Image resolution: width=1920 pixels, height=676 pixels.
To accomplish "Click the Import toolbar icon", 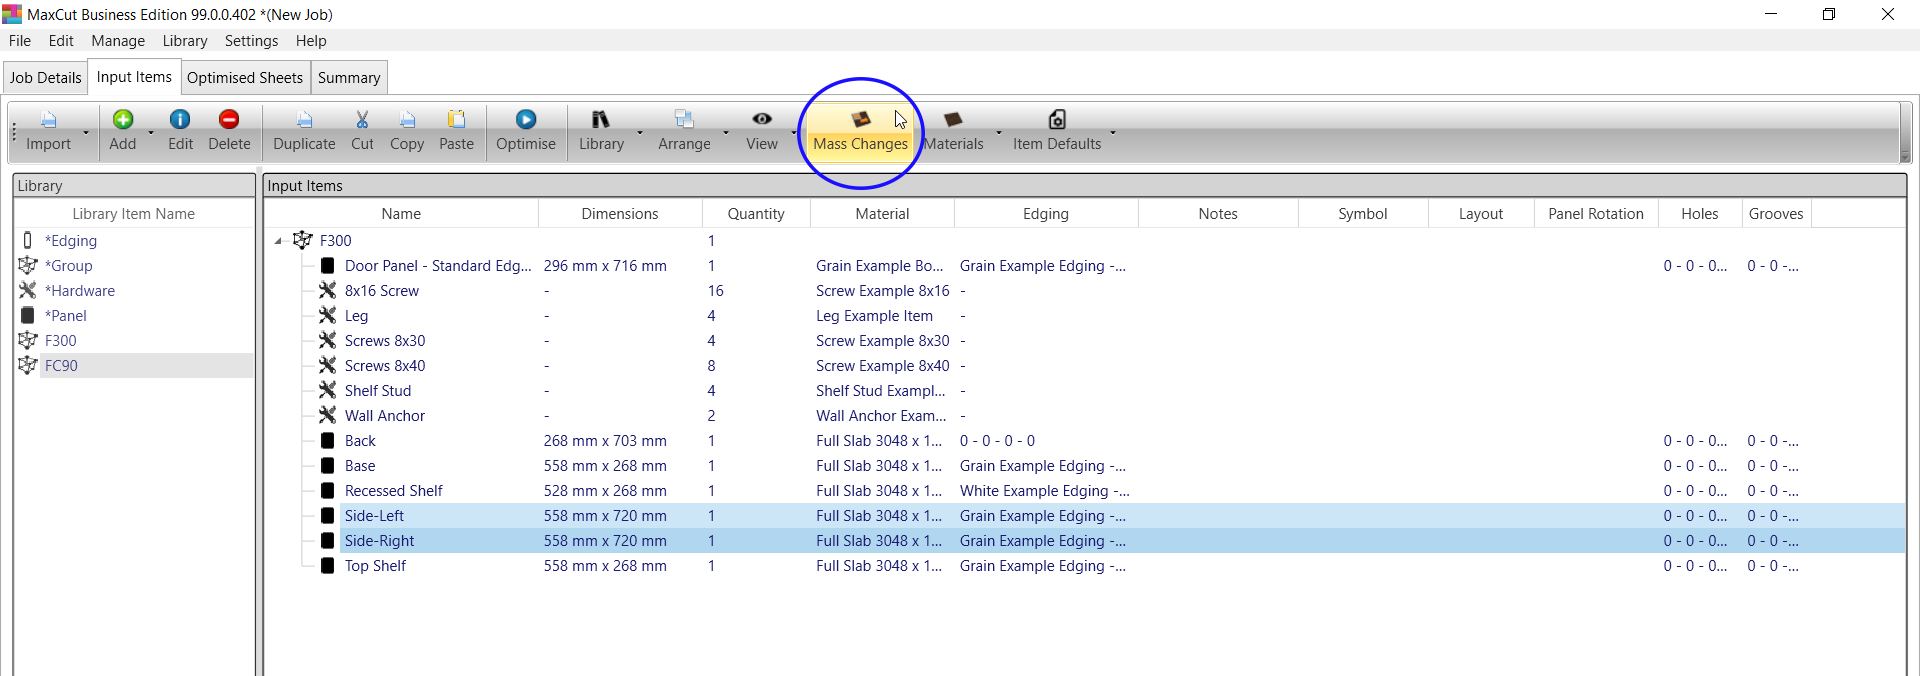I will [x=48, y=120].
